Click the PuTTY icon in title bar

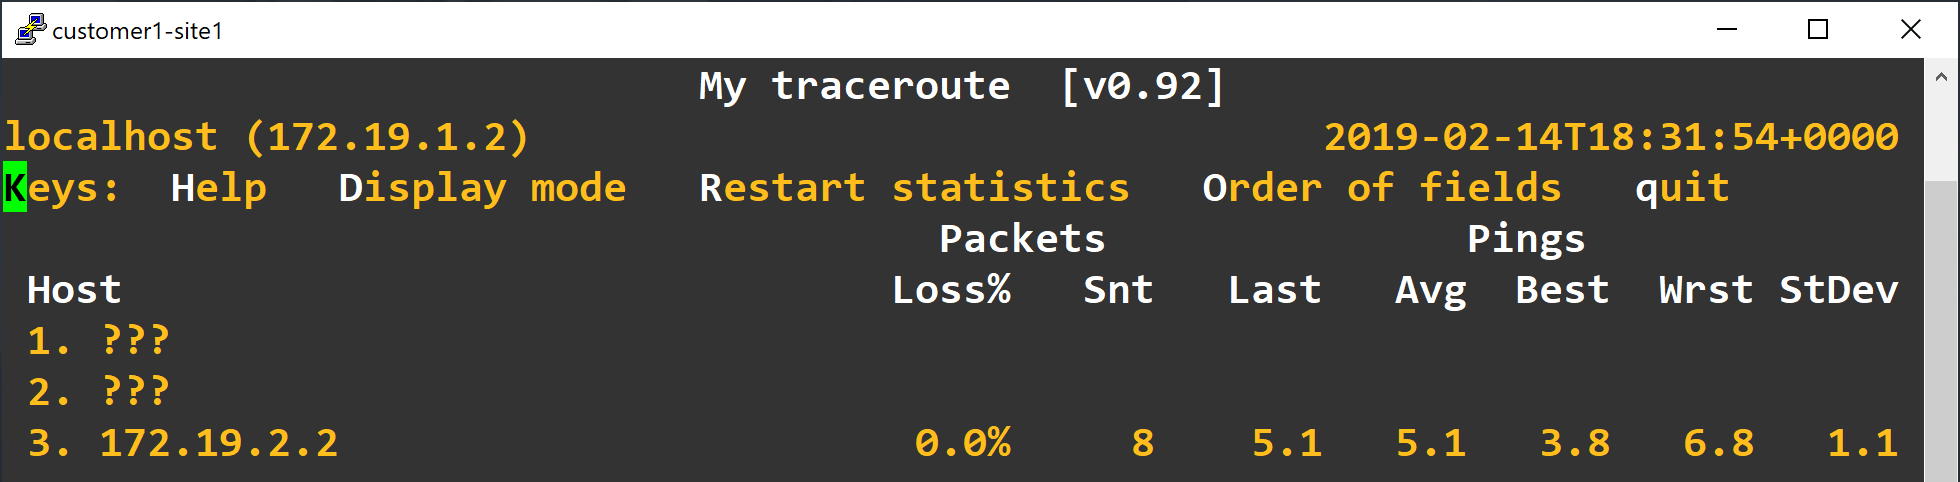[x=30, y=30]
